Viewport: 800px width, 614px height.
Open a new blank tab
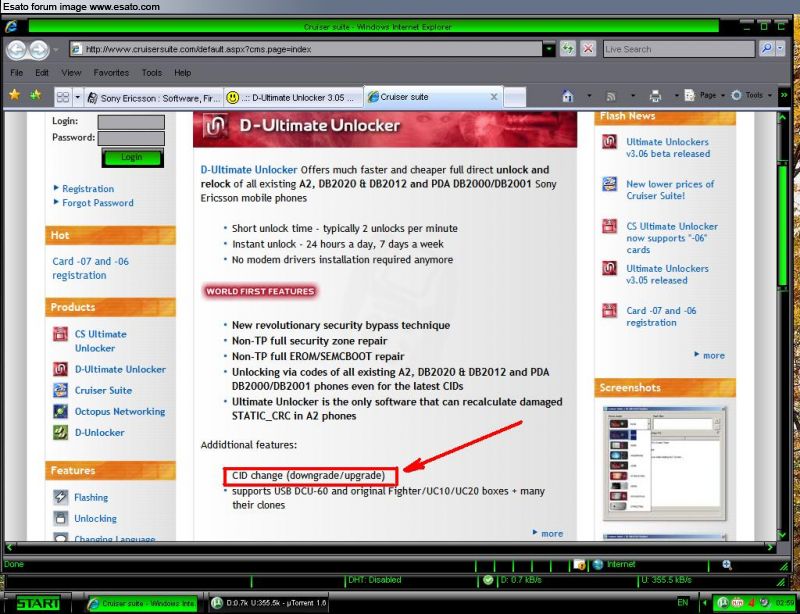tap(514, 97)
